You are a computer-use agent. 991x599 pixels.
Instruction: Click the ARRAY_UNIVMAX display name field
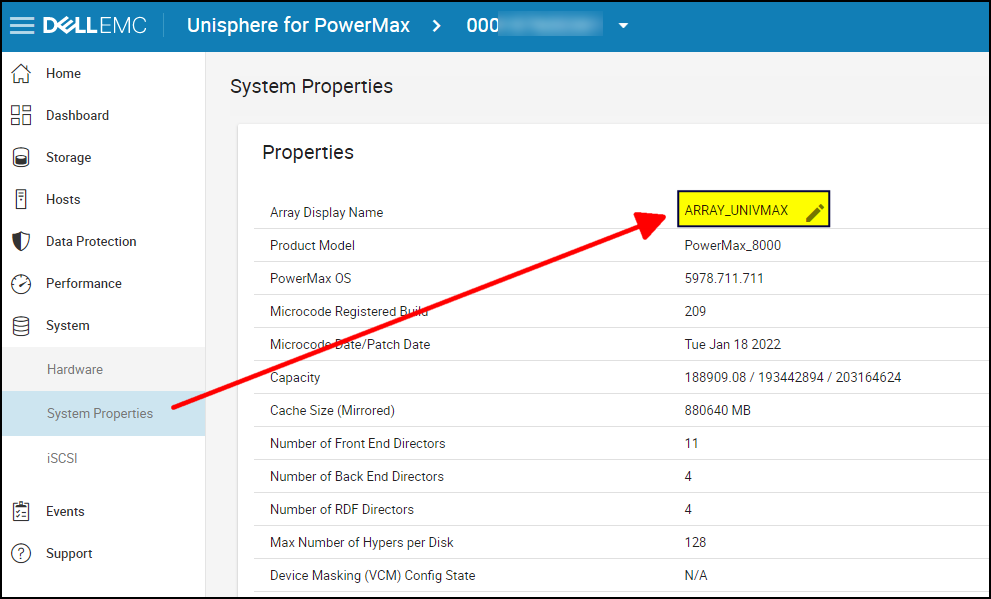(x=736, y=211)
